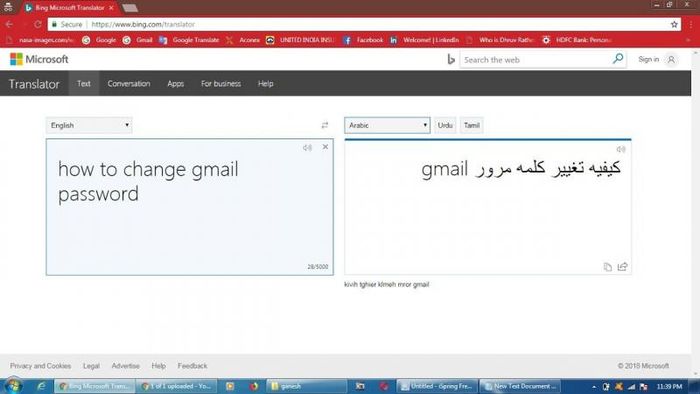Open Welcome LinkedIn bookmark
The height and width of the screenshot is (394, 700).
coord(424,40)
